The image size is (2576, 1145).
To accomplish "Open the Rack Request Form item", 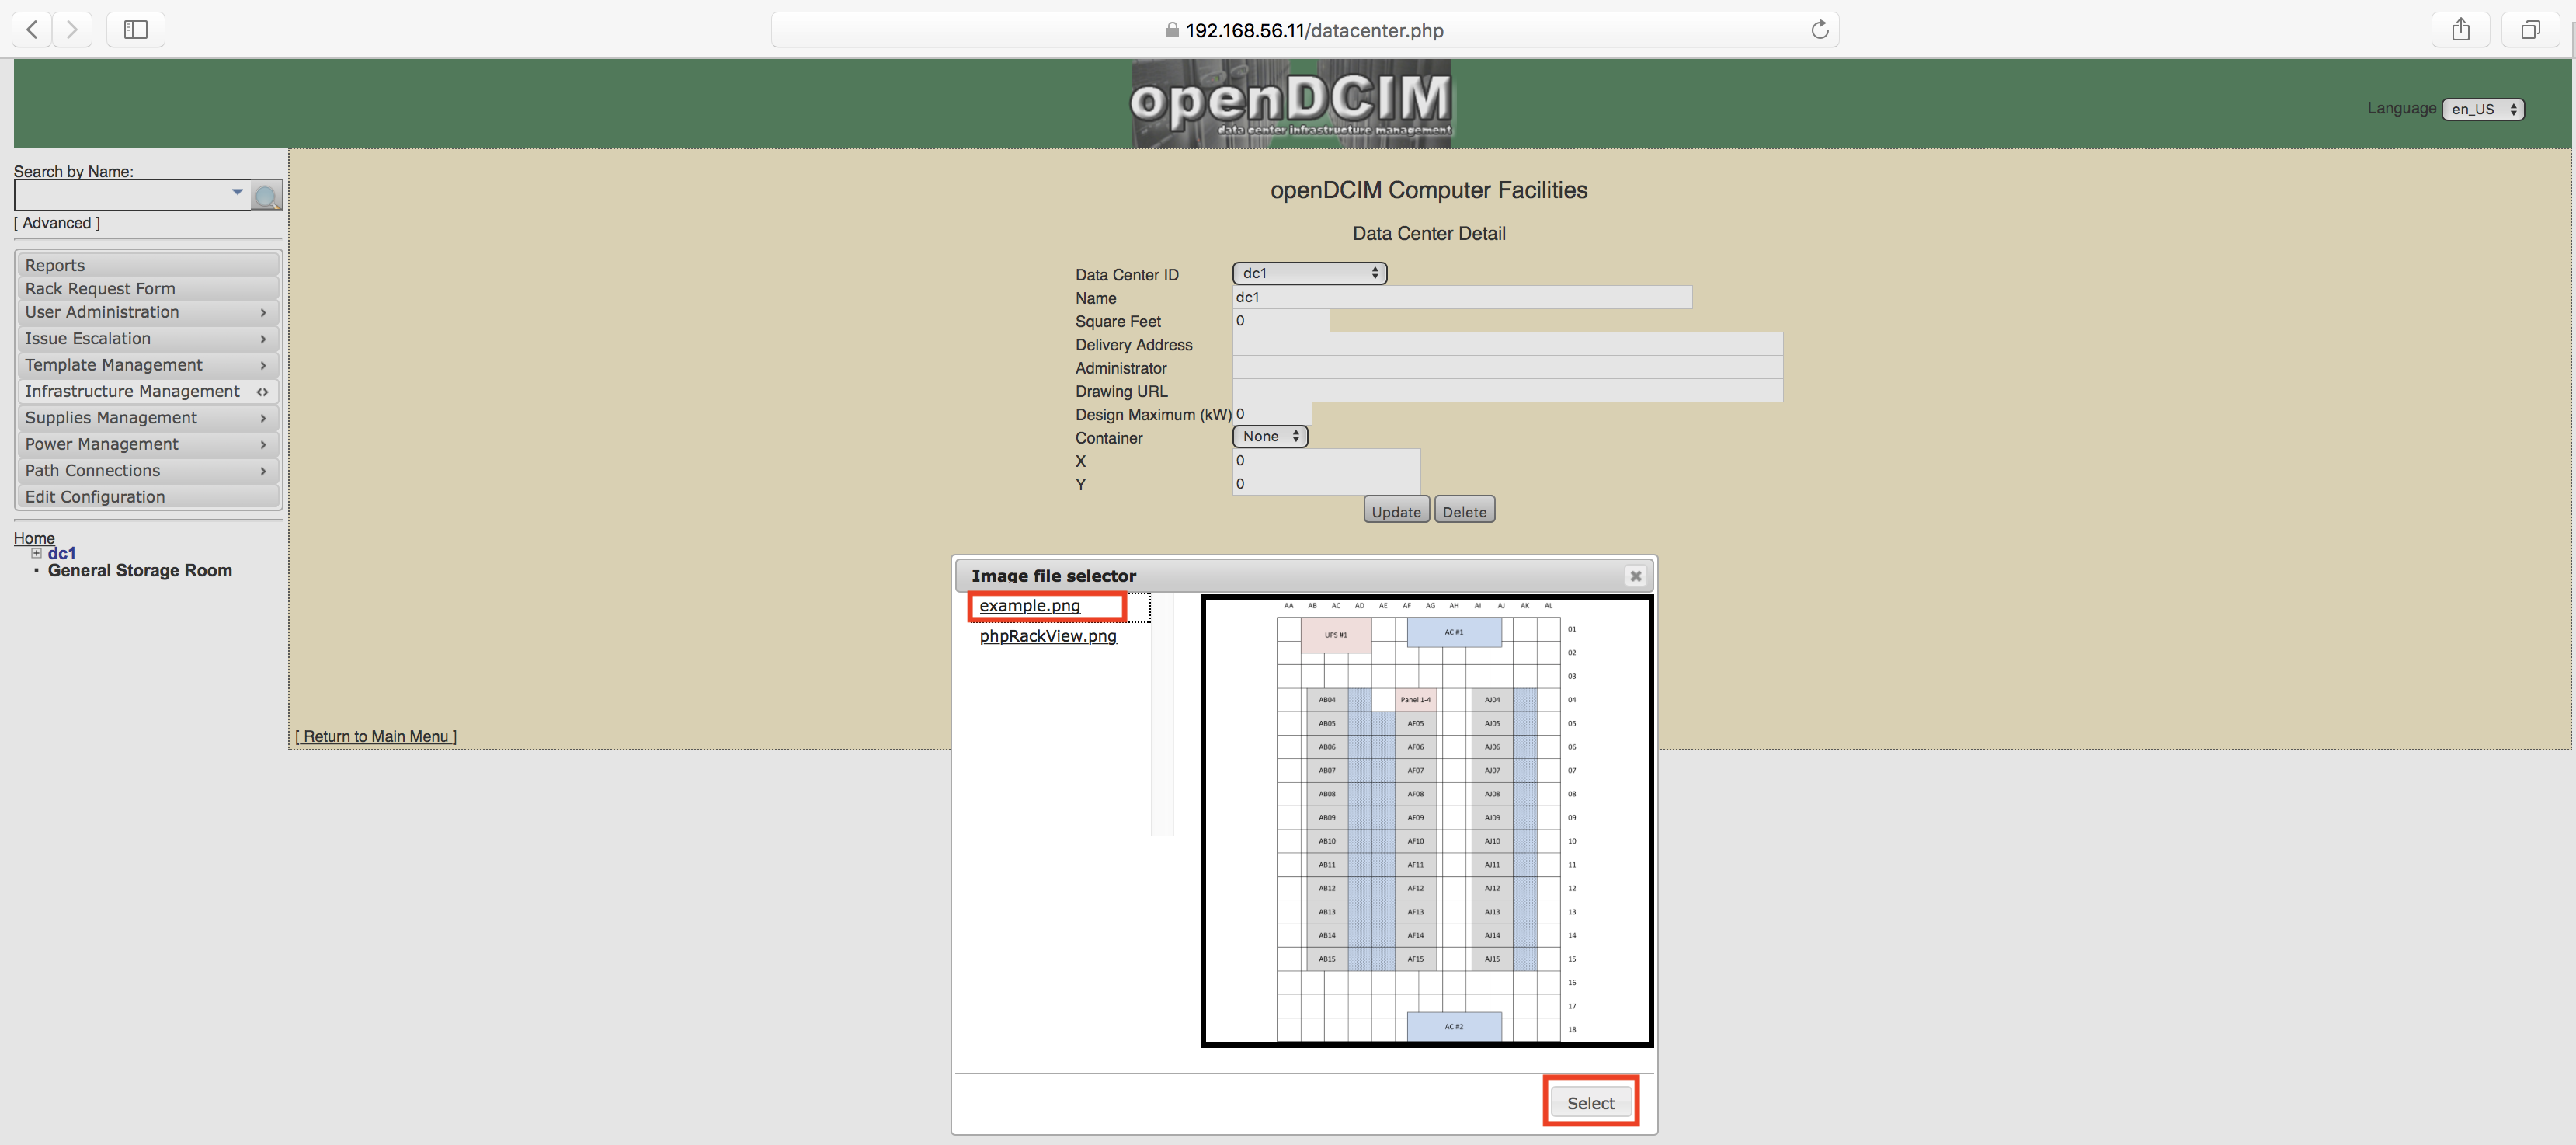I will [x=148, y=289].
